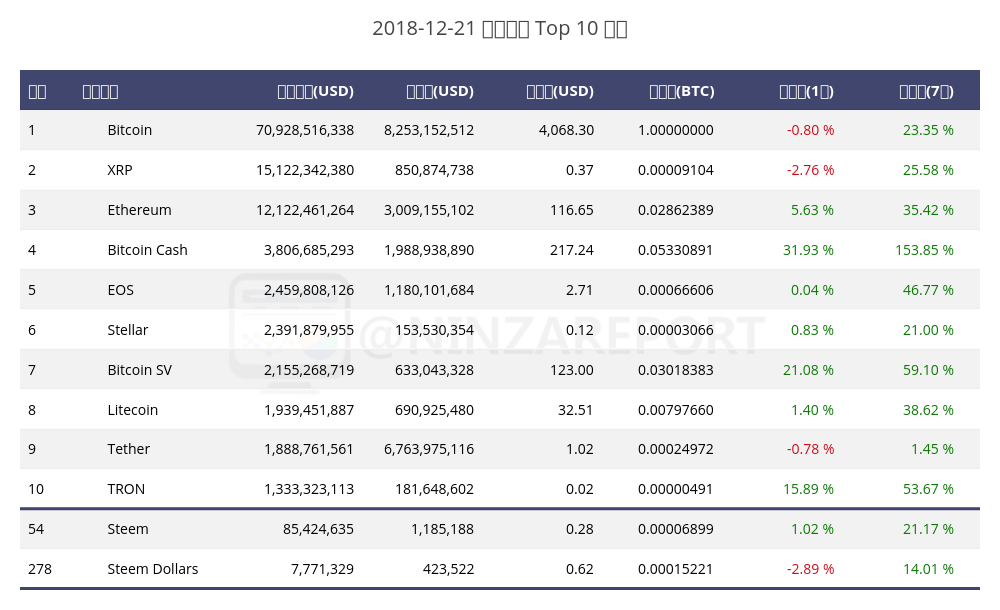This screenshot has width=1000, height=610.
Task: Click the Bitcoin name cell
Action: click(x=129, y=130)
